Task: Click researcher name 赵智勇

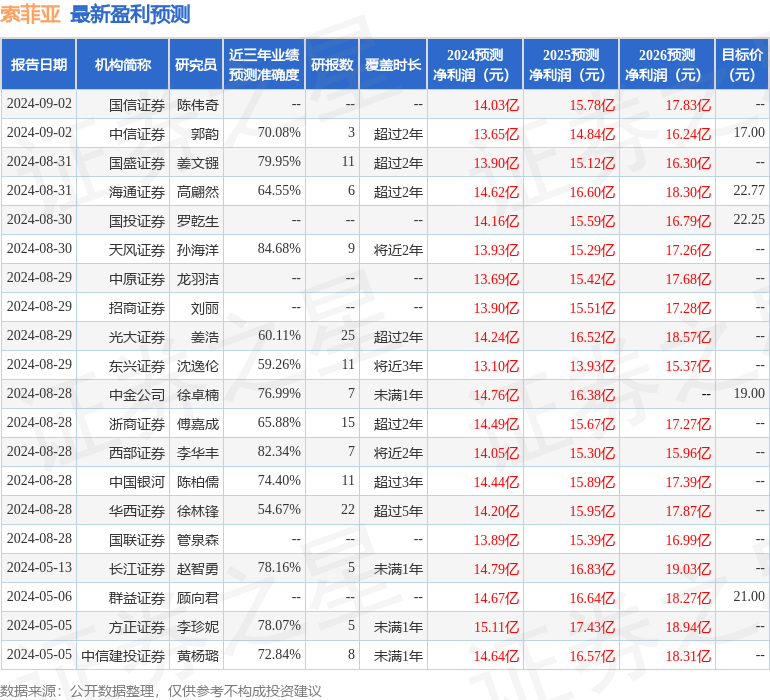Action: click(198, 569)
